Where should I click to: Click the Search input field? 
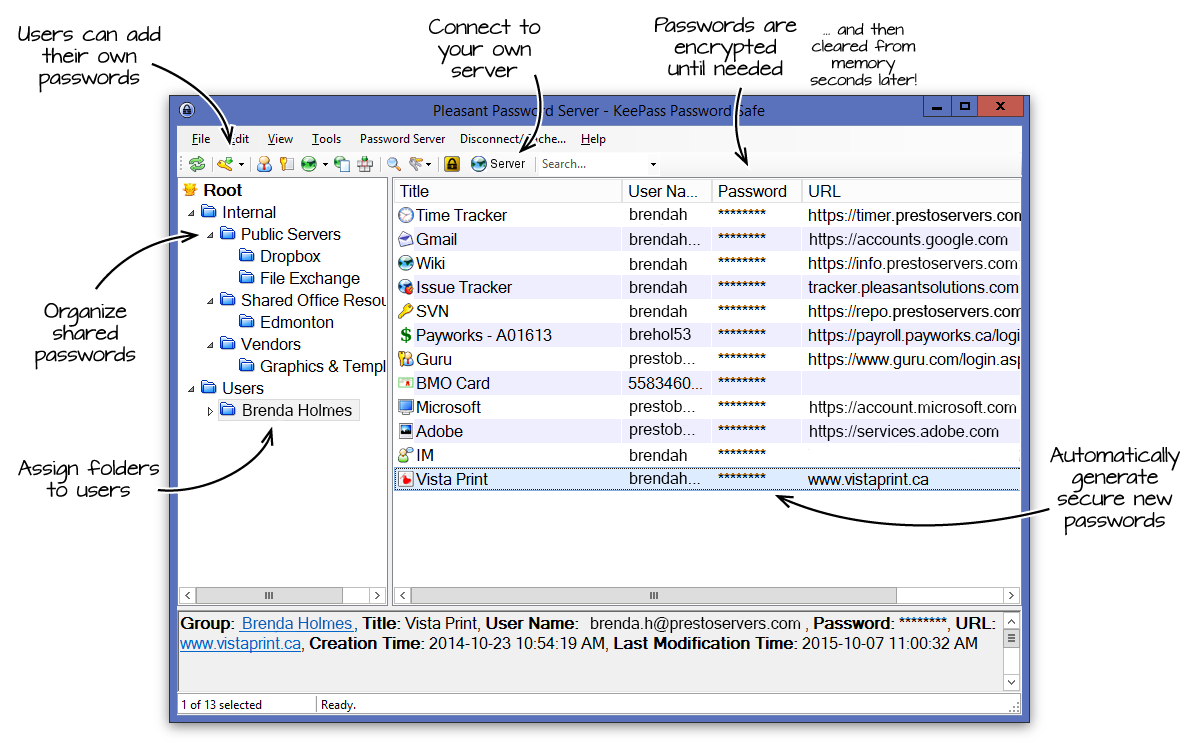point(592,164)
